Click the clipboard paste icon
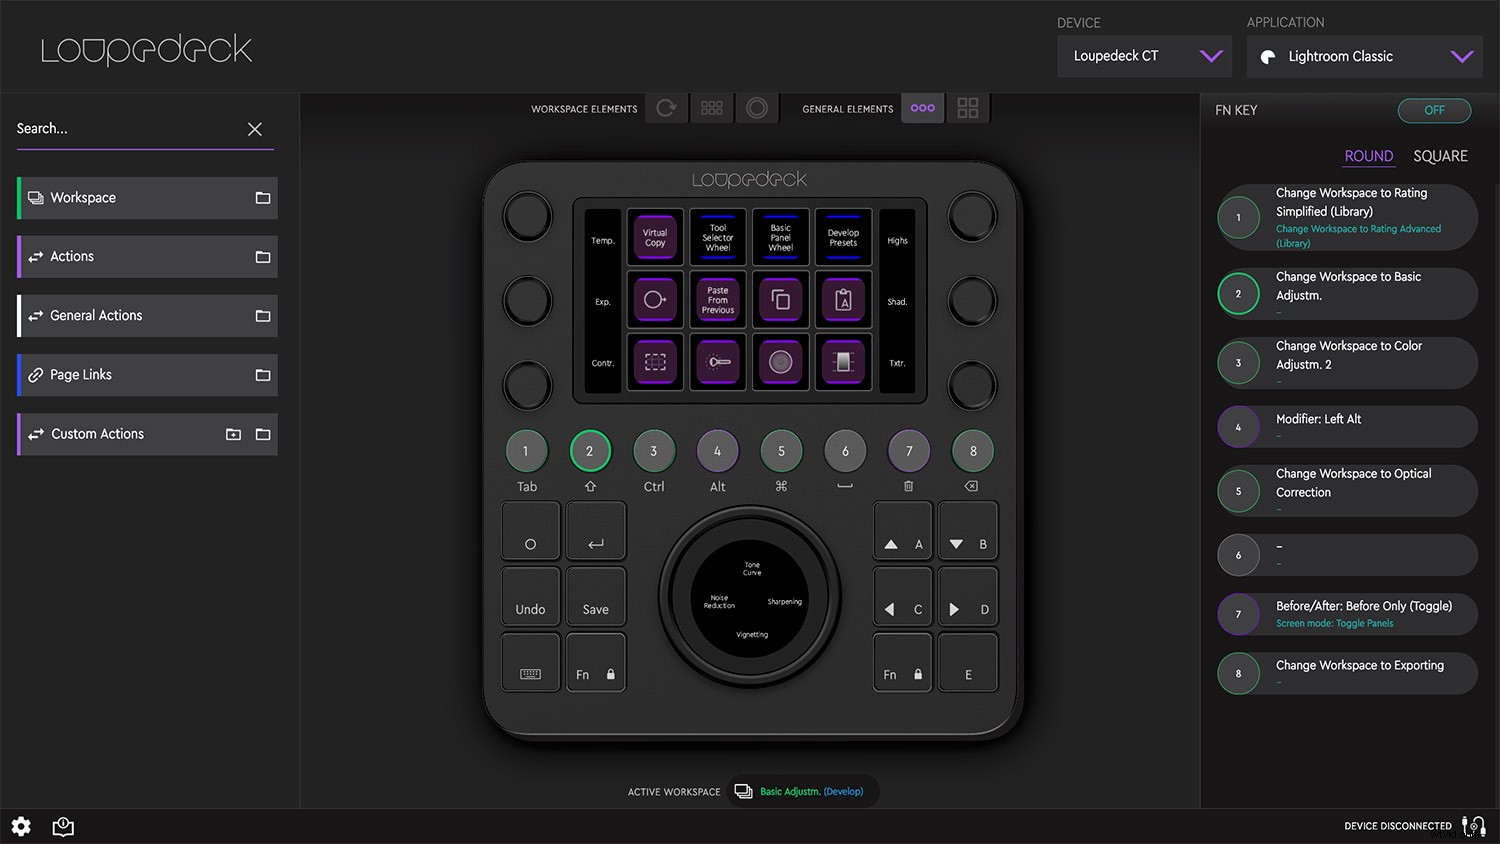The width and height of the screenshot is (1500, 844). [843, 299]
